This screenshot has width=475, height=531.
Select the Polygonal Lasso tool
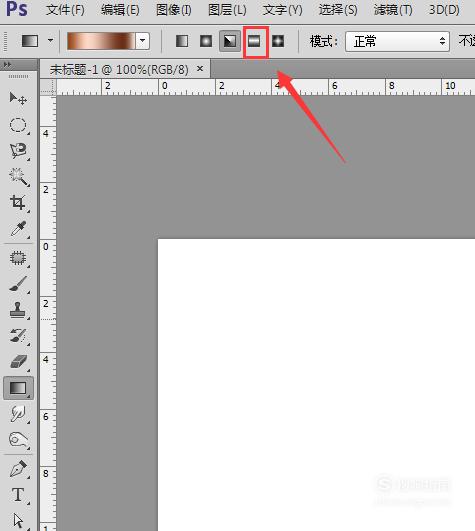point(18,151)
